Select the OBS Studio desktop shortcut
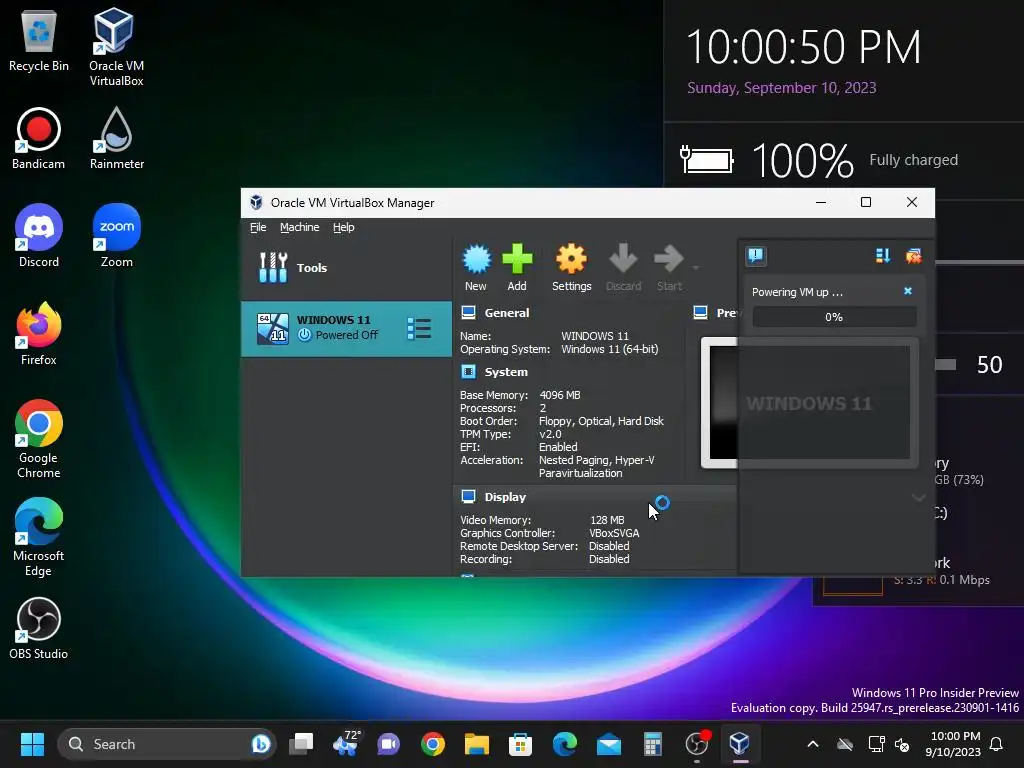The width and height of the screenshot is (1024, 768). (x=39, y=629)
